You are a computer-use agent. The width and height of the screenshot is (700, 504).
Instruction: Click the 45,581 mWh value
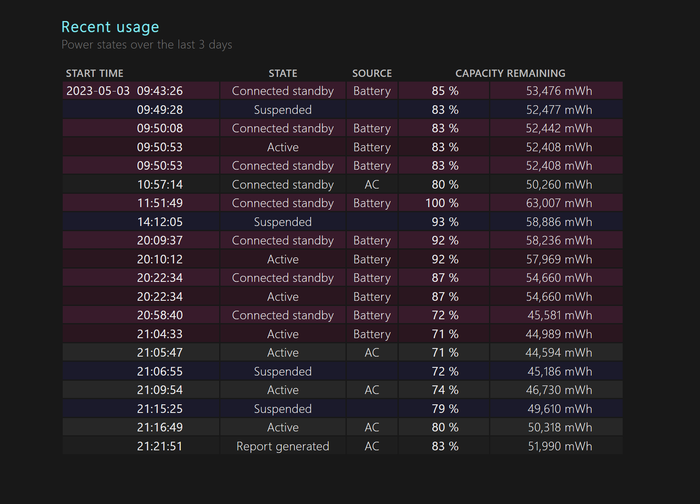pos(560,315)
